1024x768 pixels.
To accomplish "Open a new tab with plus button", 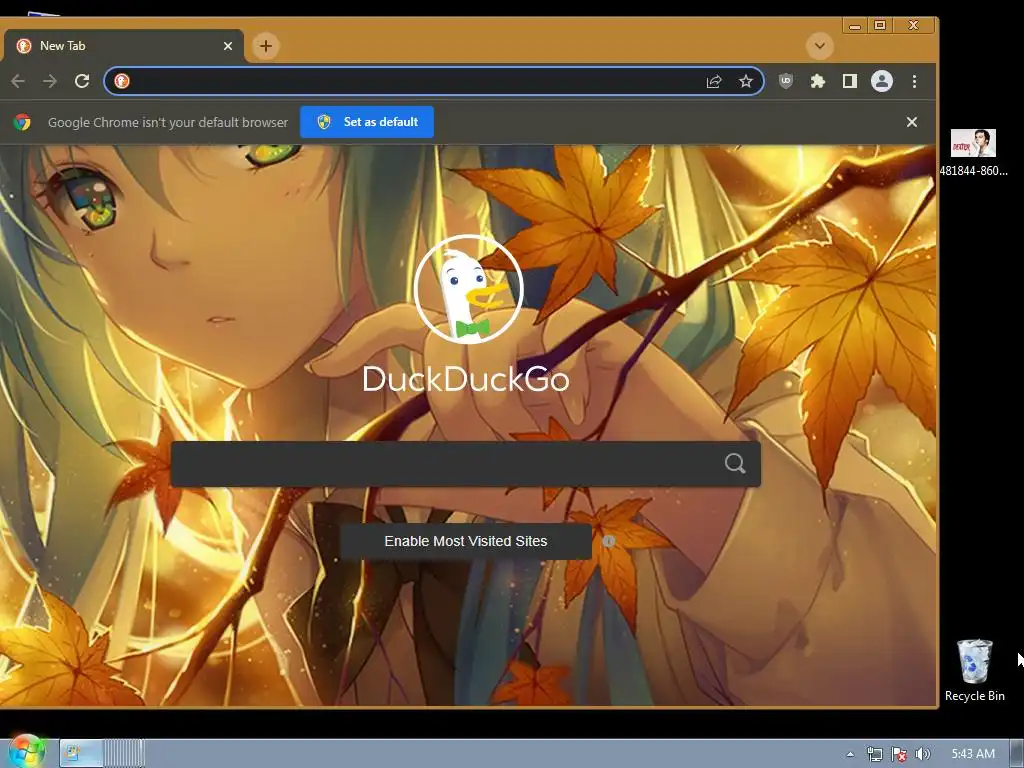I will click(265, 46).
